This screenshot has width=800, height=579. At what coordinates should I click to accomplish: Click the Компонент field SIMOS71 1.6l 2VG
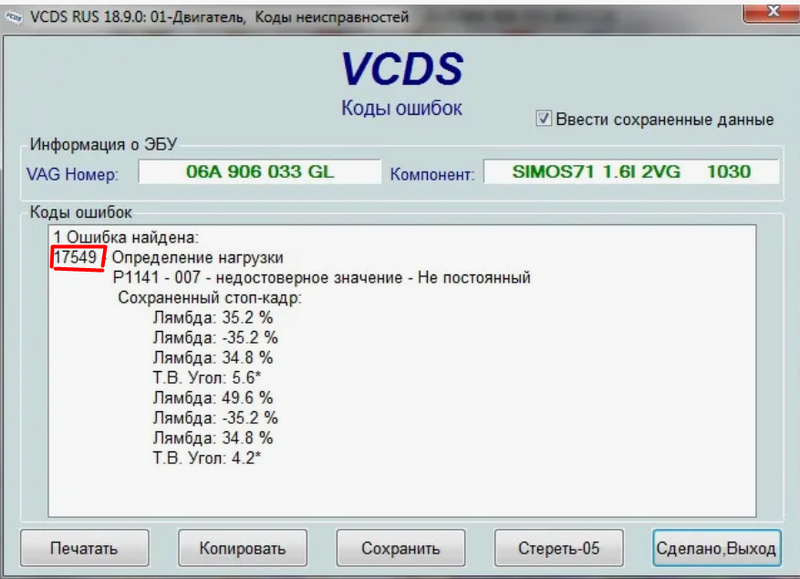click(631, 171)
